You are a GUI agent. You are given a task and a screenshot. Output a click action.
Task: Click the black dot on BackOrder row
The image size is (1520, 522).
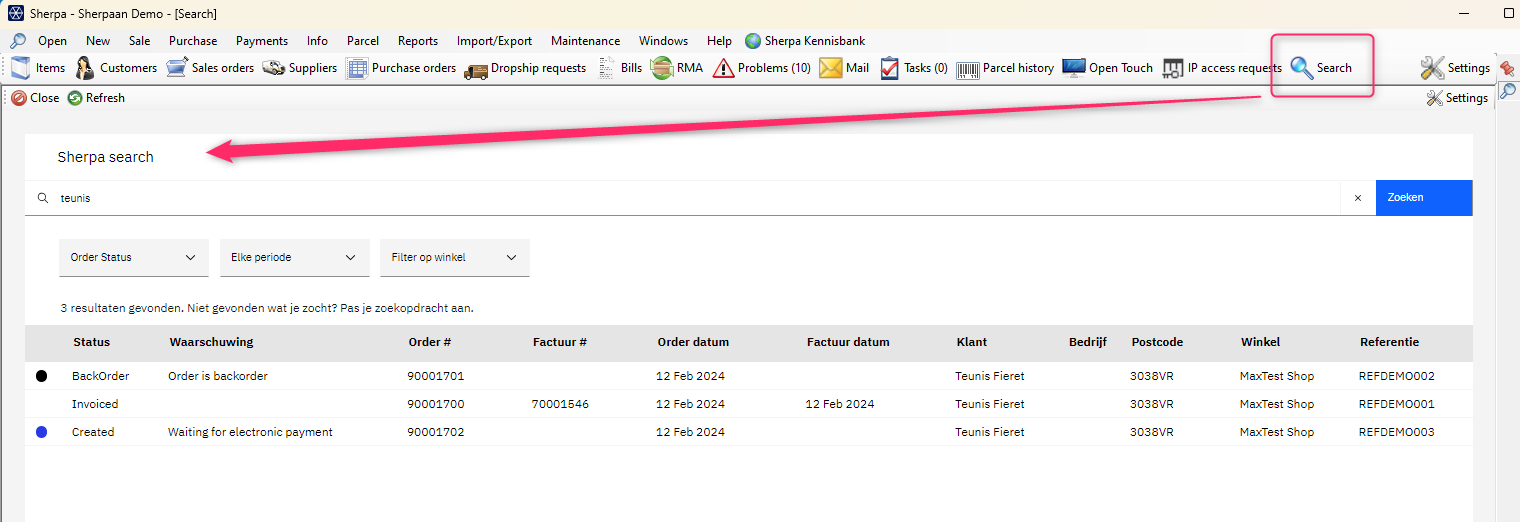[x=41, y=376]
